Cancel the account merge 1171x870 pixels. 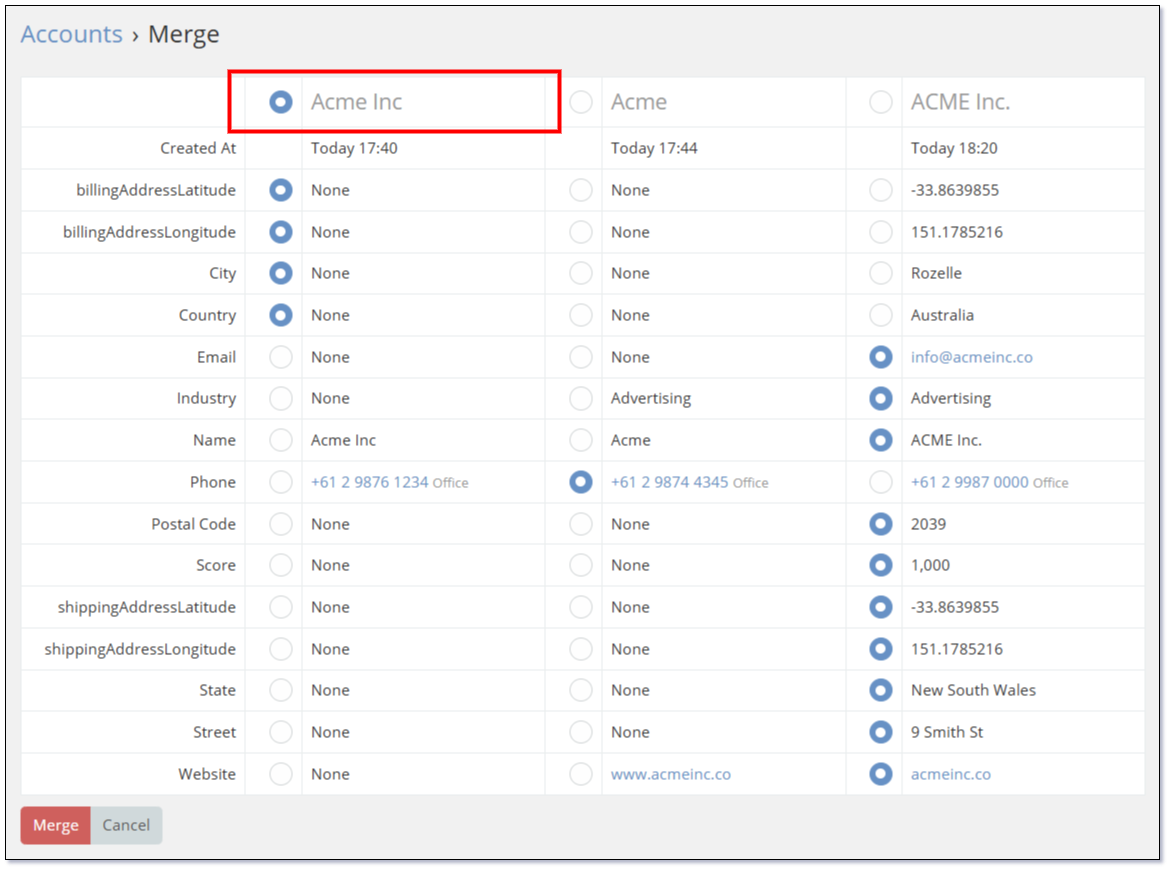coord(126,825)
